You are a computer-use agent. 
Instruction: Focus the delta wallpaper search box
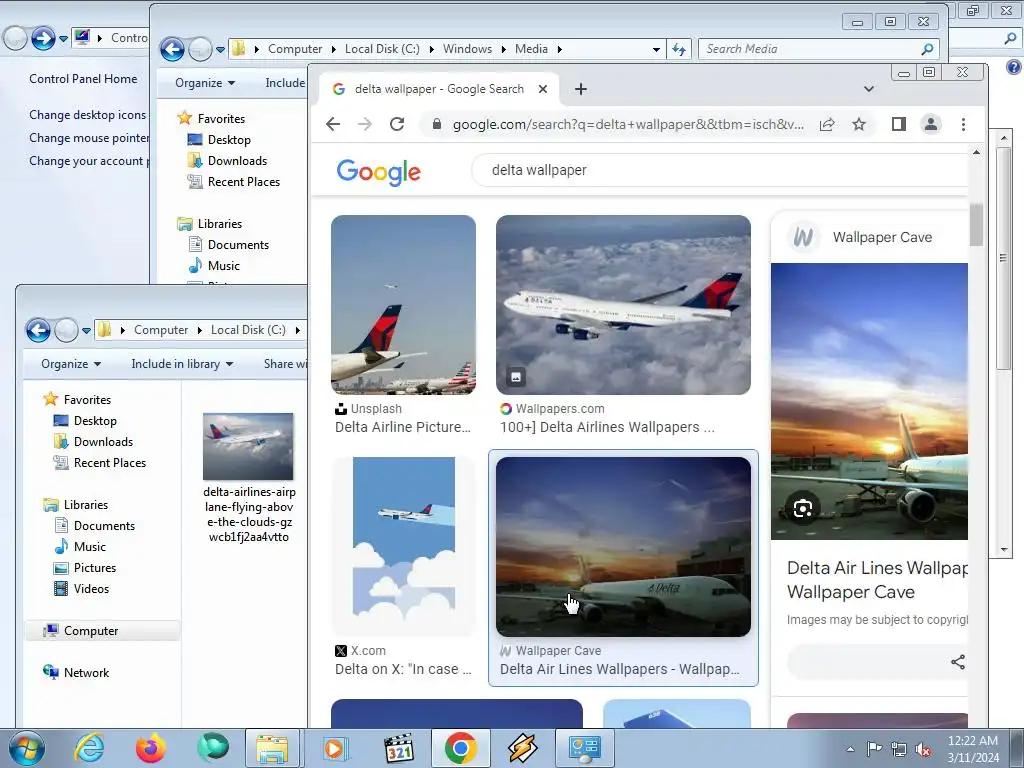pos(718,170)
